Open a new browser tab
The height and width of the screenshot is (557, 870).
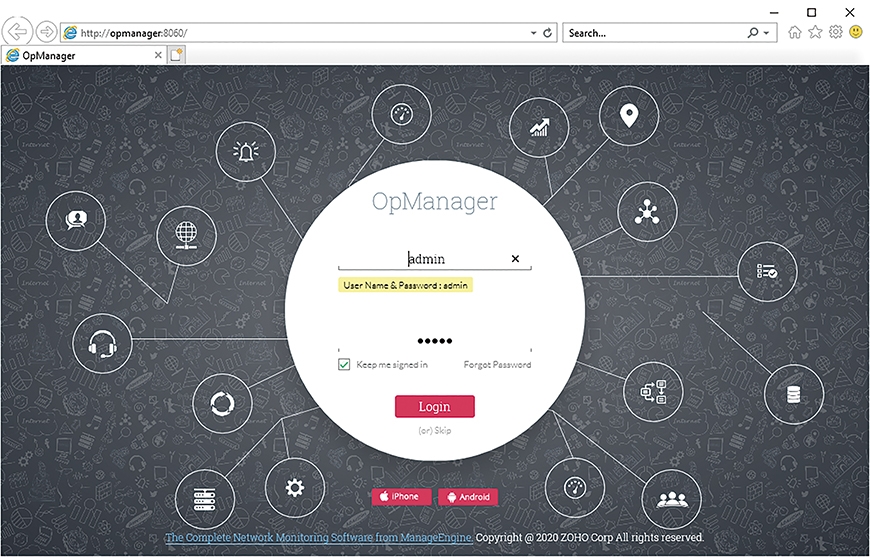pos(176,55)
